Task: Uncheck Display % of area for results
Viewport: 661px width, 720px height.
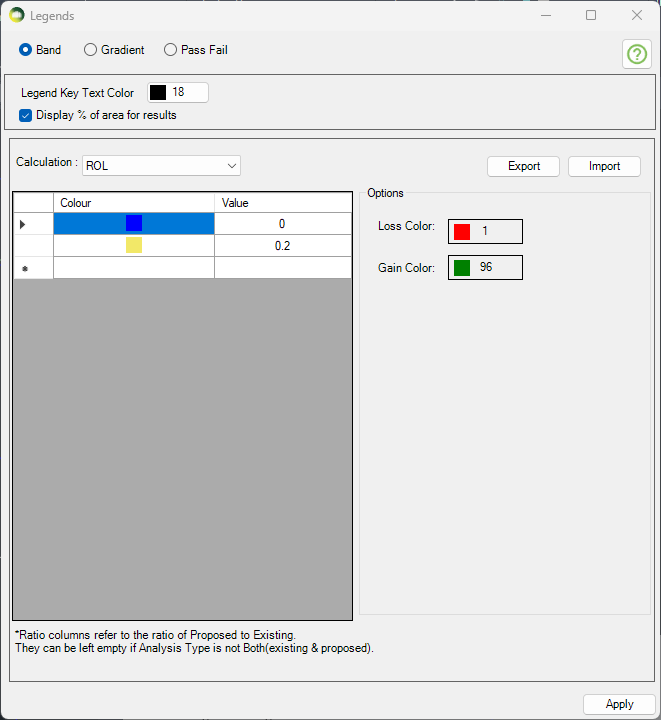Action: coord(25,115)
